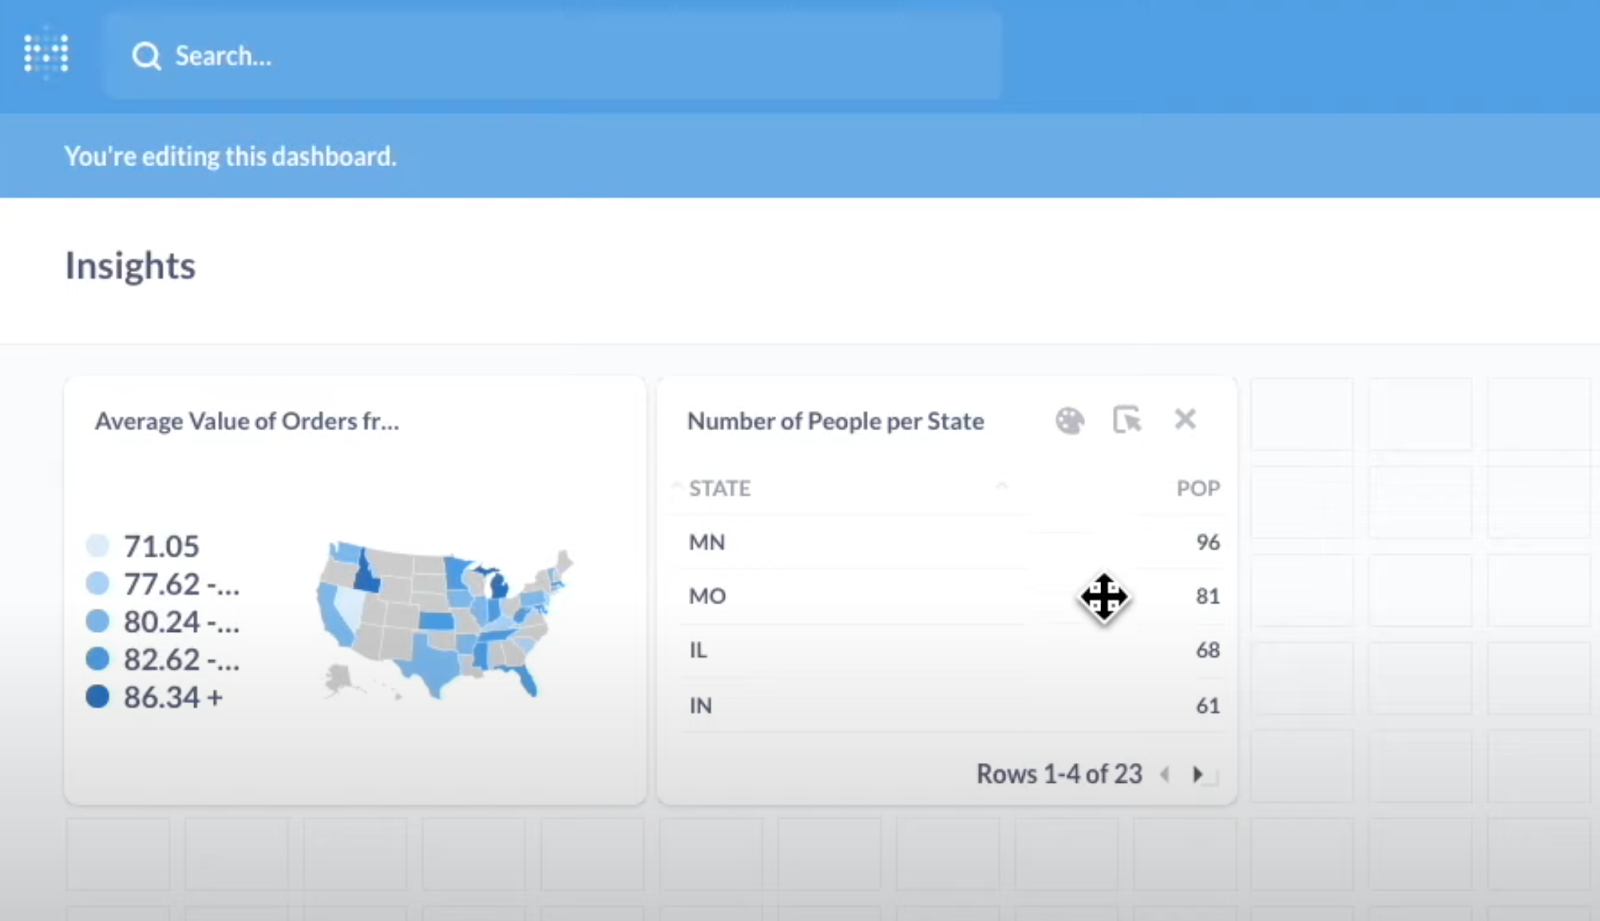Click the Metabase logo icon
The image size is (1600, 921).
[46, 55]
